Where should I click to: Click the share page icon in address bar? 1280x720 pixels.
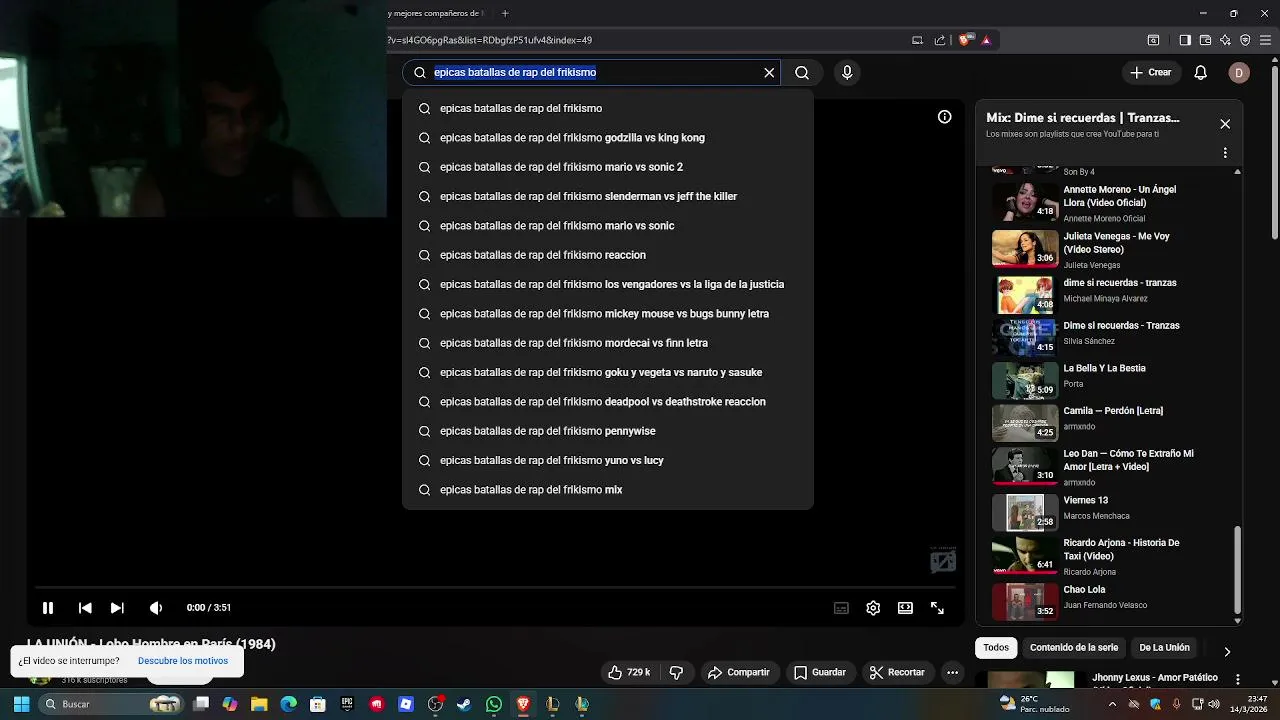coord(940,40)
